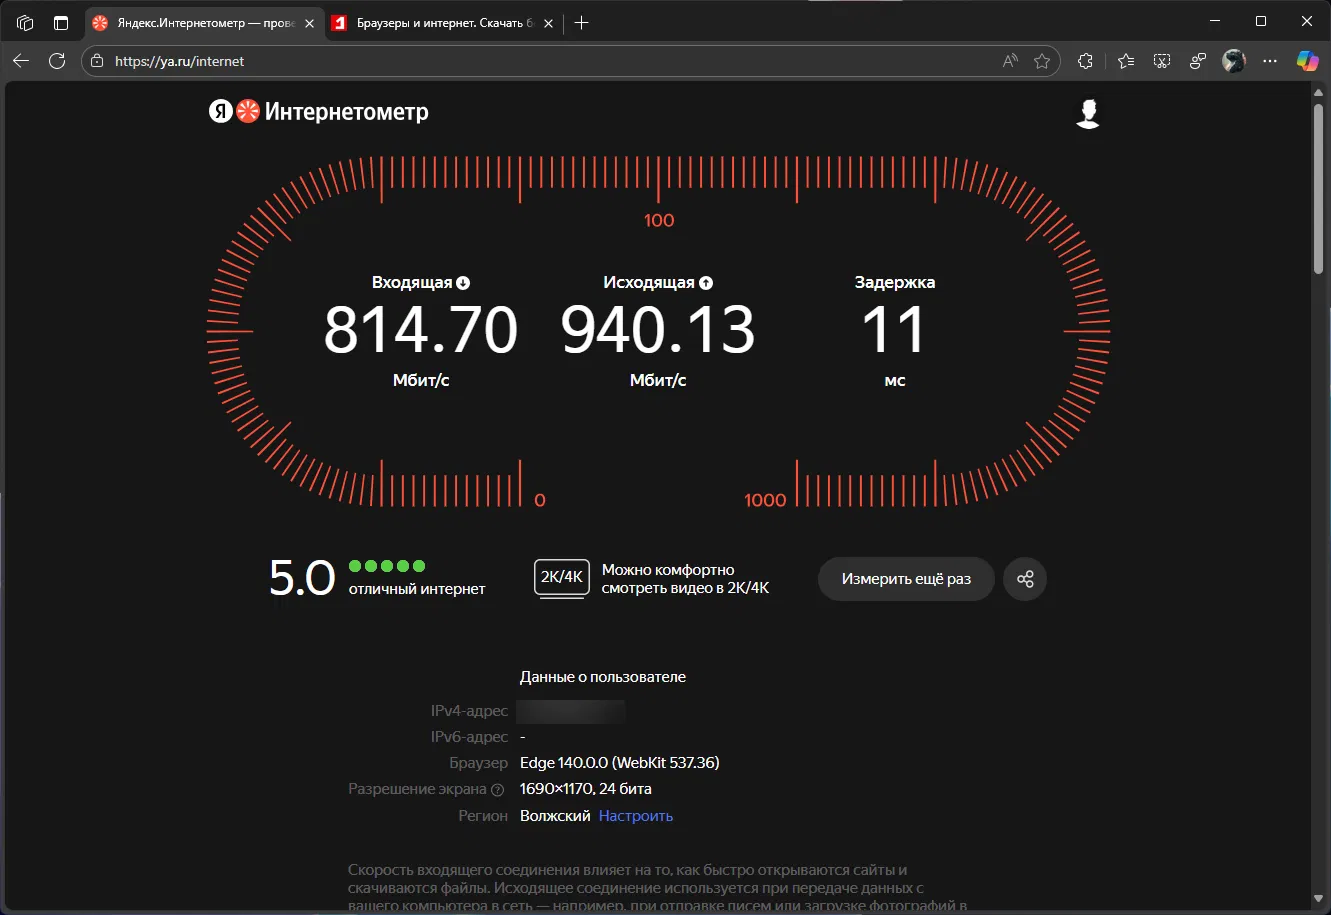The width and height of the screenshot is (1331, 915).
Task: Open the Edge profile avatar
Action: pyautogui.click(x=1234, y=61)
